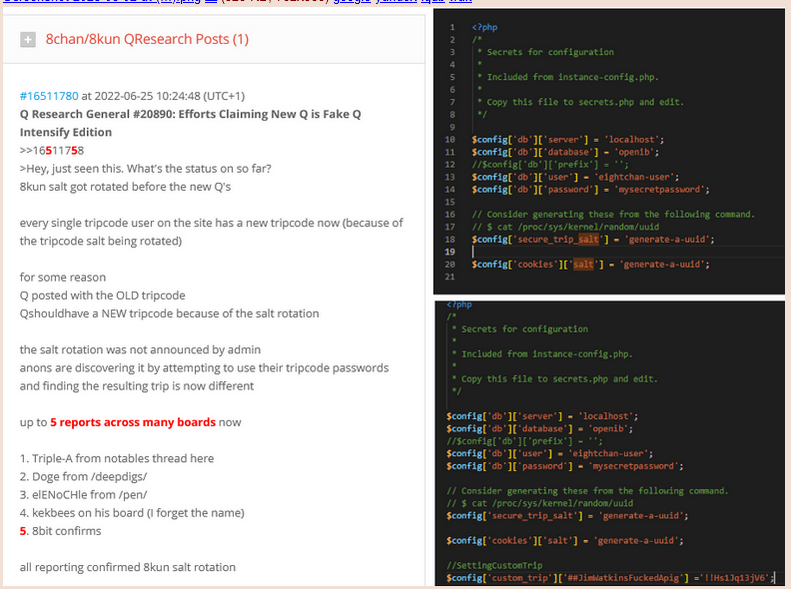Click 'all reporting confirmed 8kun salt rotation'
Screen dimensions: 791x589
[128, 567]
